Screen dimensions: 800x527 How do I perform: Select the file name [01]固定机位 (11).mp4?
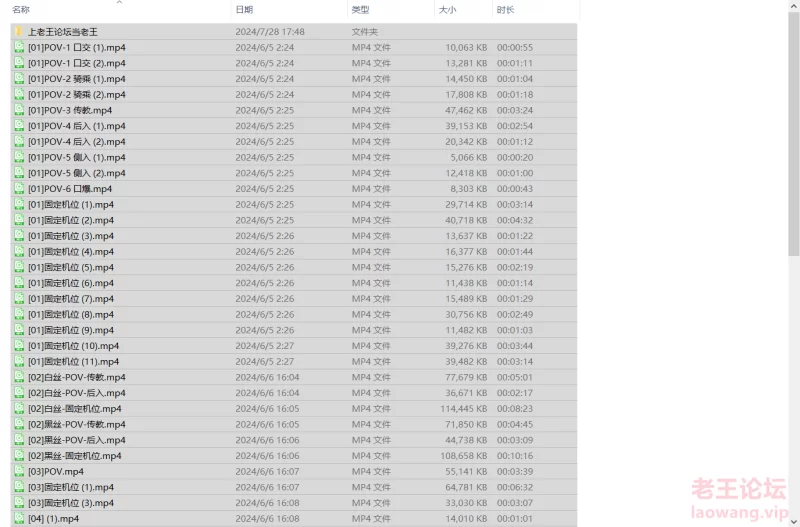coord(73,362)
